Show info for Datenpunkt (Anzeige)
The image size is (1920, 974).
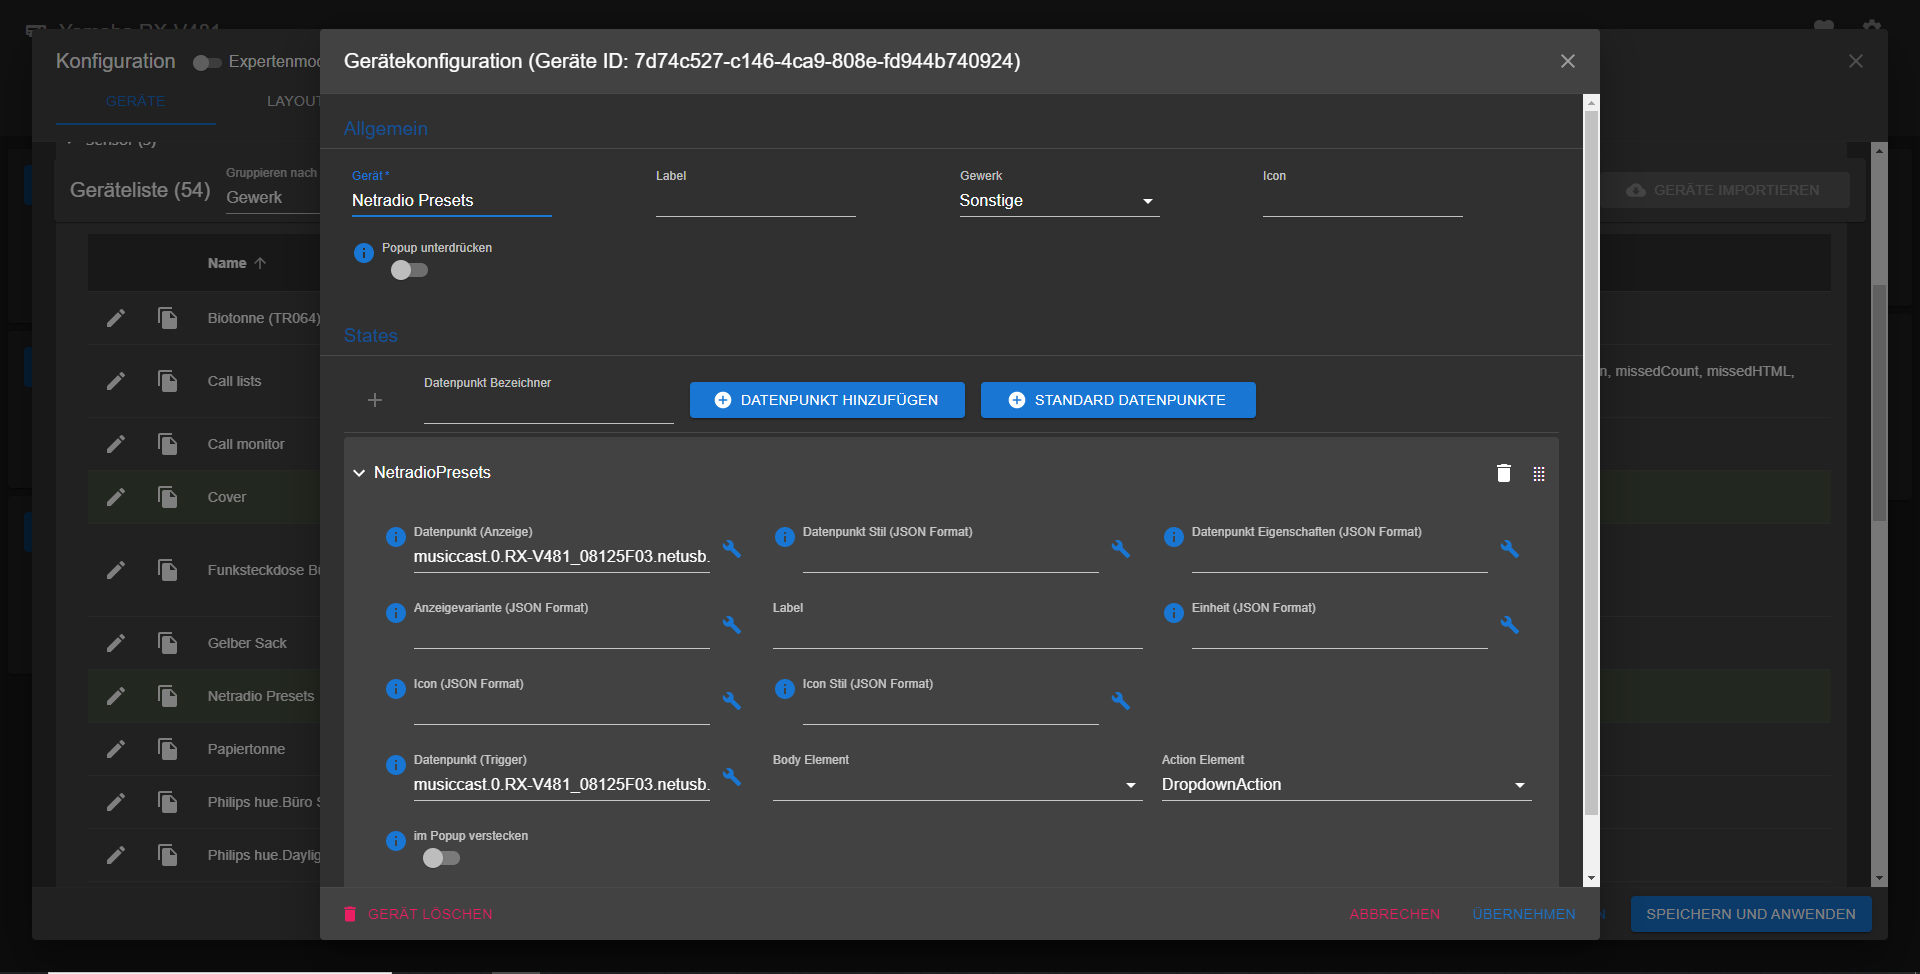coord(396,537)
